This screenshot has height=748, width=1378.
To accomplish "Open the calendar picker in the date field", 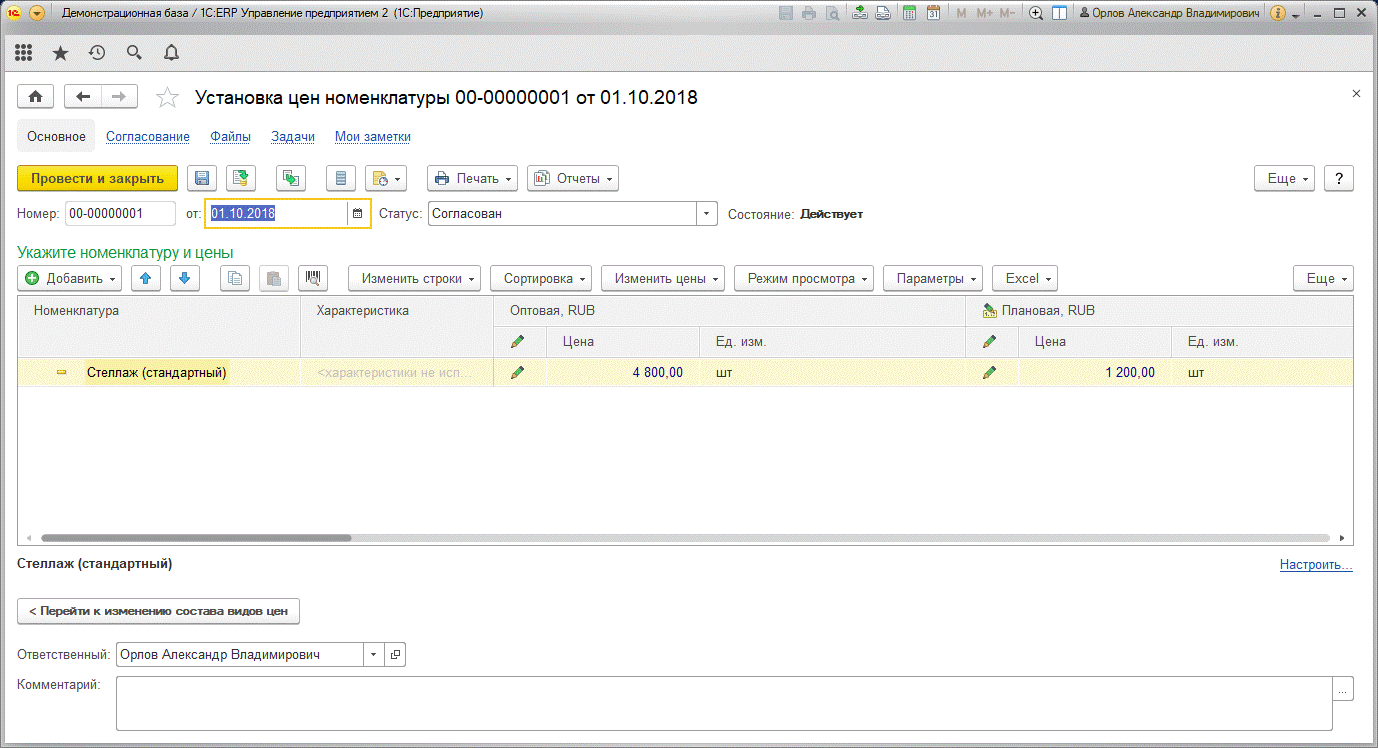I will point(358,214).
